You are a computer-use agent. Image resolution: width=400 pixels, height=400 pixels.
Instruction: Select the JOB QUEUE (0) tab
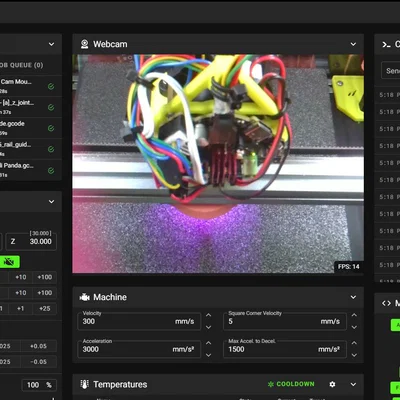pos(21,65)
